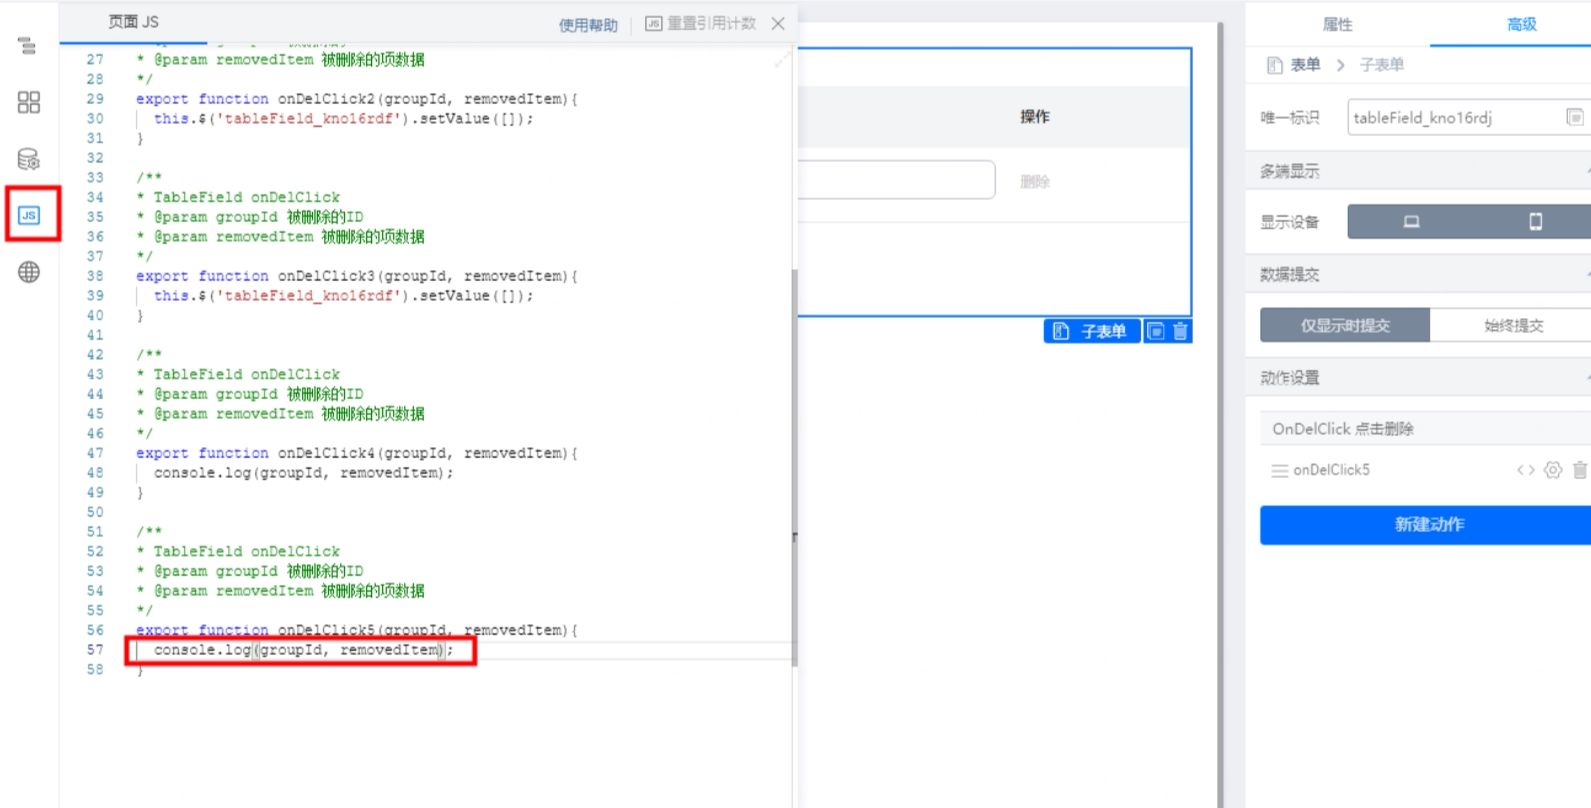Delete the 子表单 component via trash icon
This screenshot has width=1591, height=808.
[x=1180, y=331]
